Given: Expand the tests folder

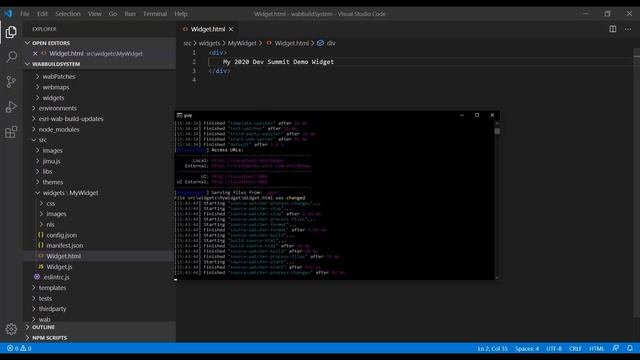Looking at the screenshot, I should click(x=45, y=298).
